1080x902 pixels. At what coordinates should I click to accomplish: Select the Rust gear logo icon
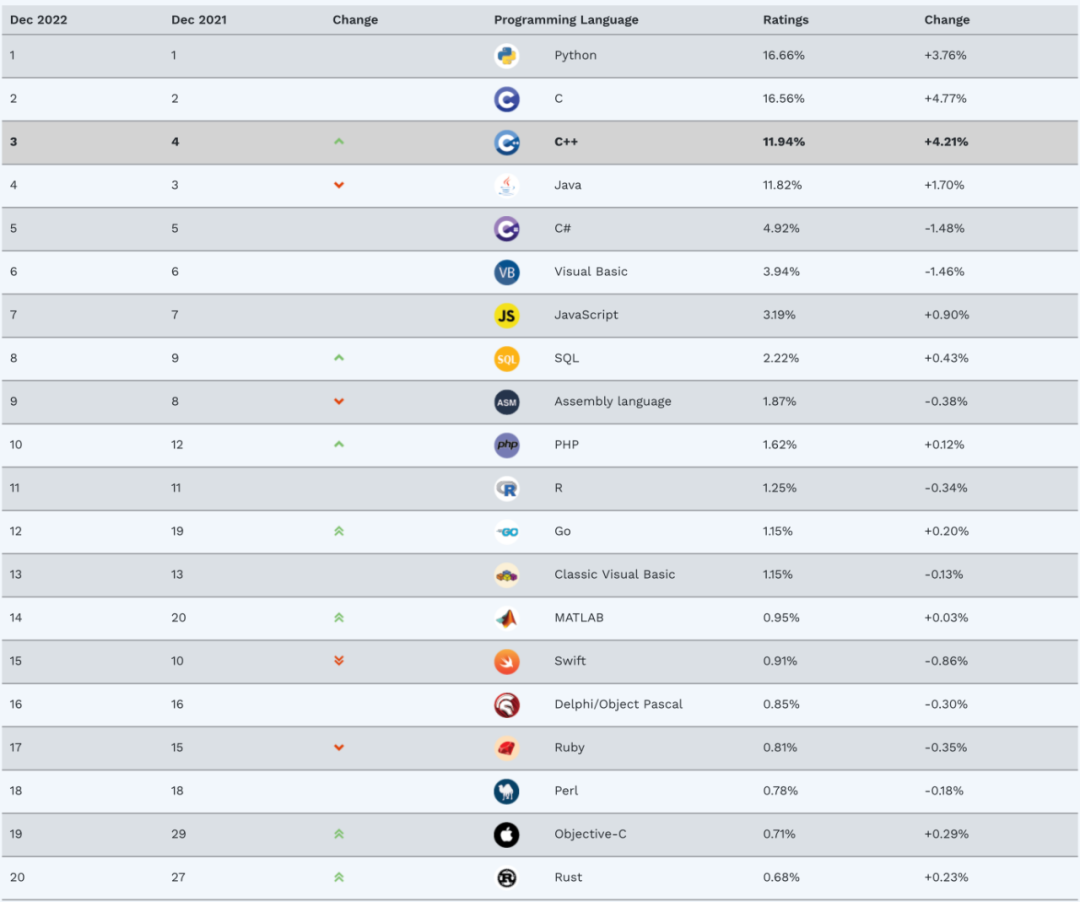coord(506,878)
